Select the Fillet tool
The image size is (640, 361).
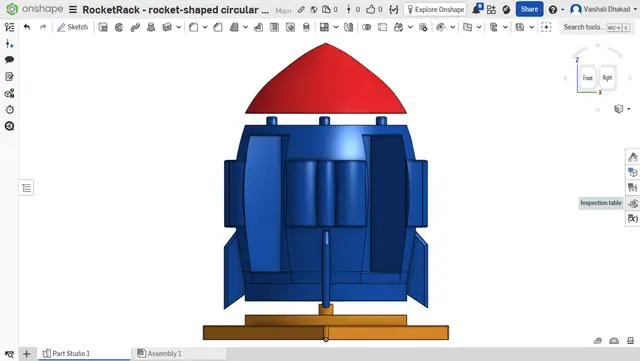coord(193,27)
